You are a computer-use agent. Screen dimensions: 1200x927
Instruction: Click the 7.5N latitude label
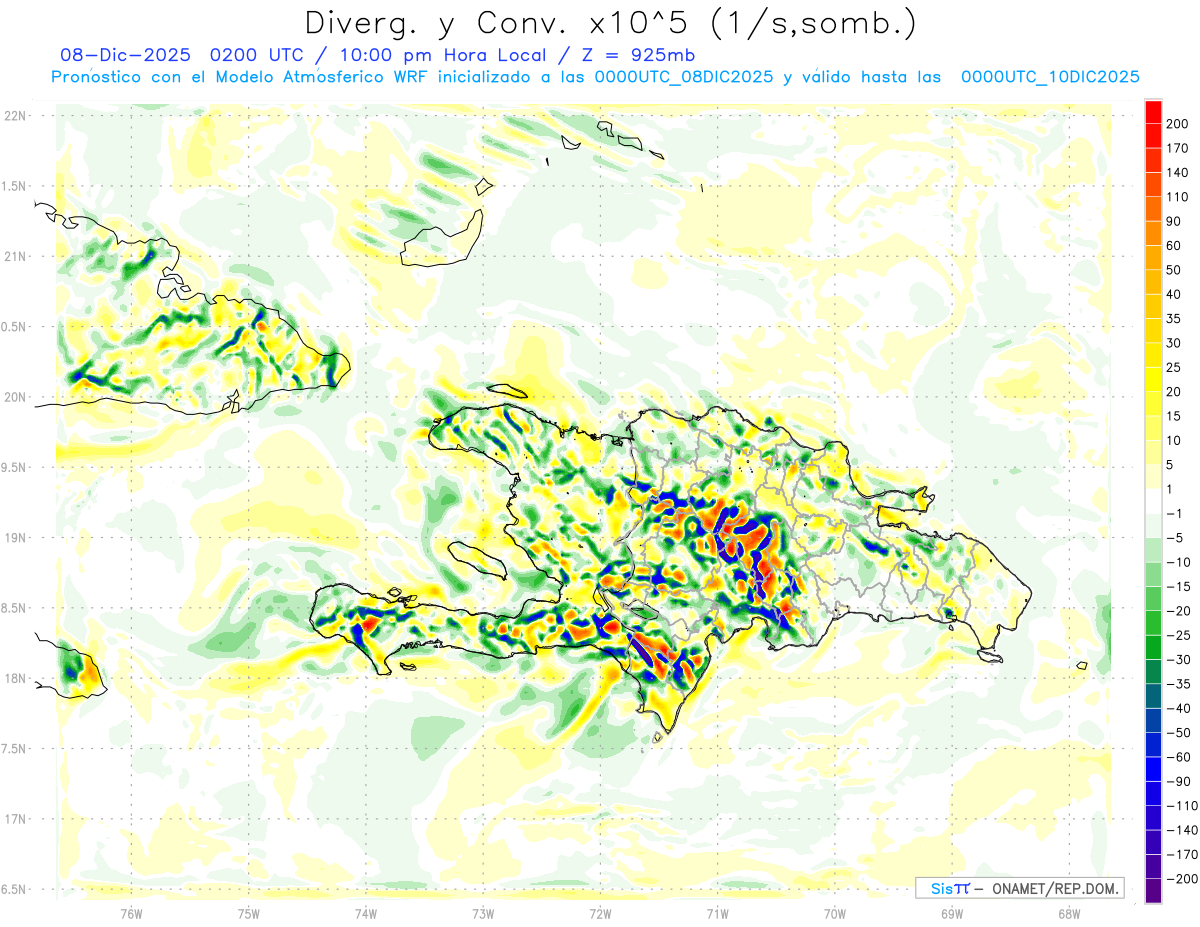pyautogui.click(x=14, y=748)
